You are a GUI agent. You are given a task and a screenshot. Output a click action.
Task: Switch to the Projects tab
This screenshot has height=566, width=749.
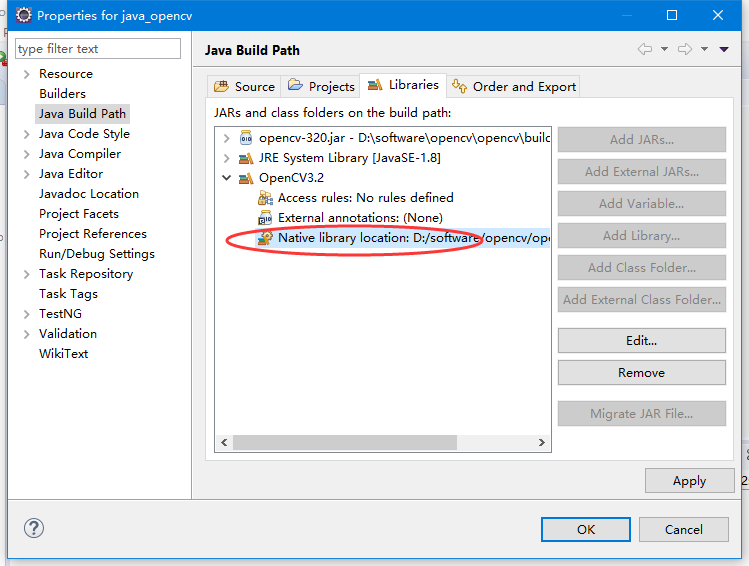(321, 86)
